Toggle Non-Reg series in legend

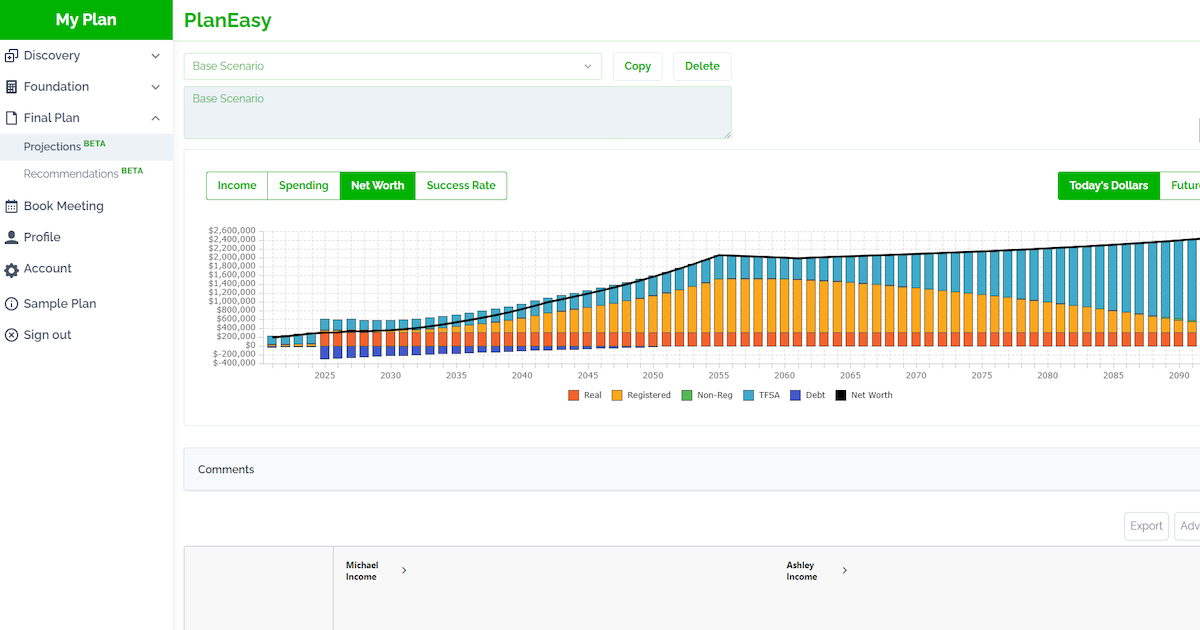click(707, 395)
